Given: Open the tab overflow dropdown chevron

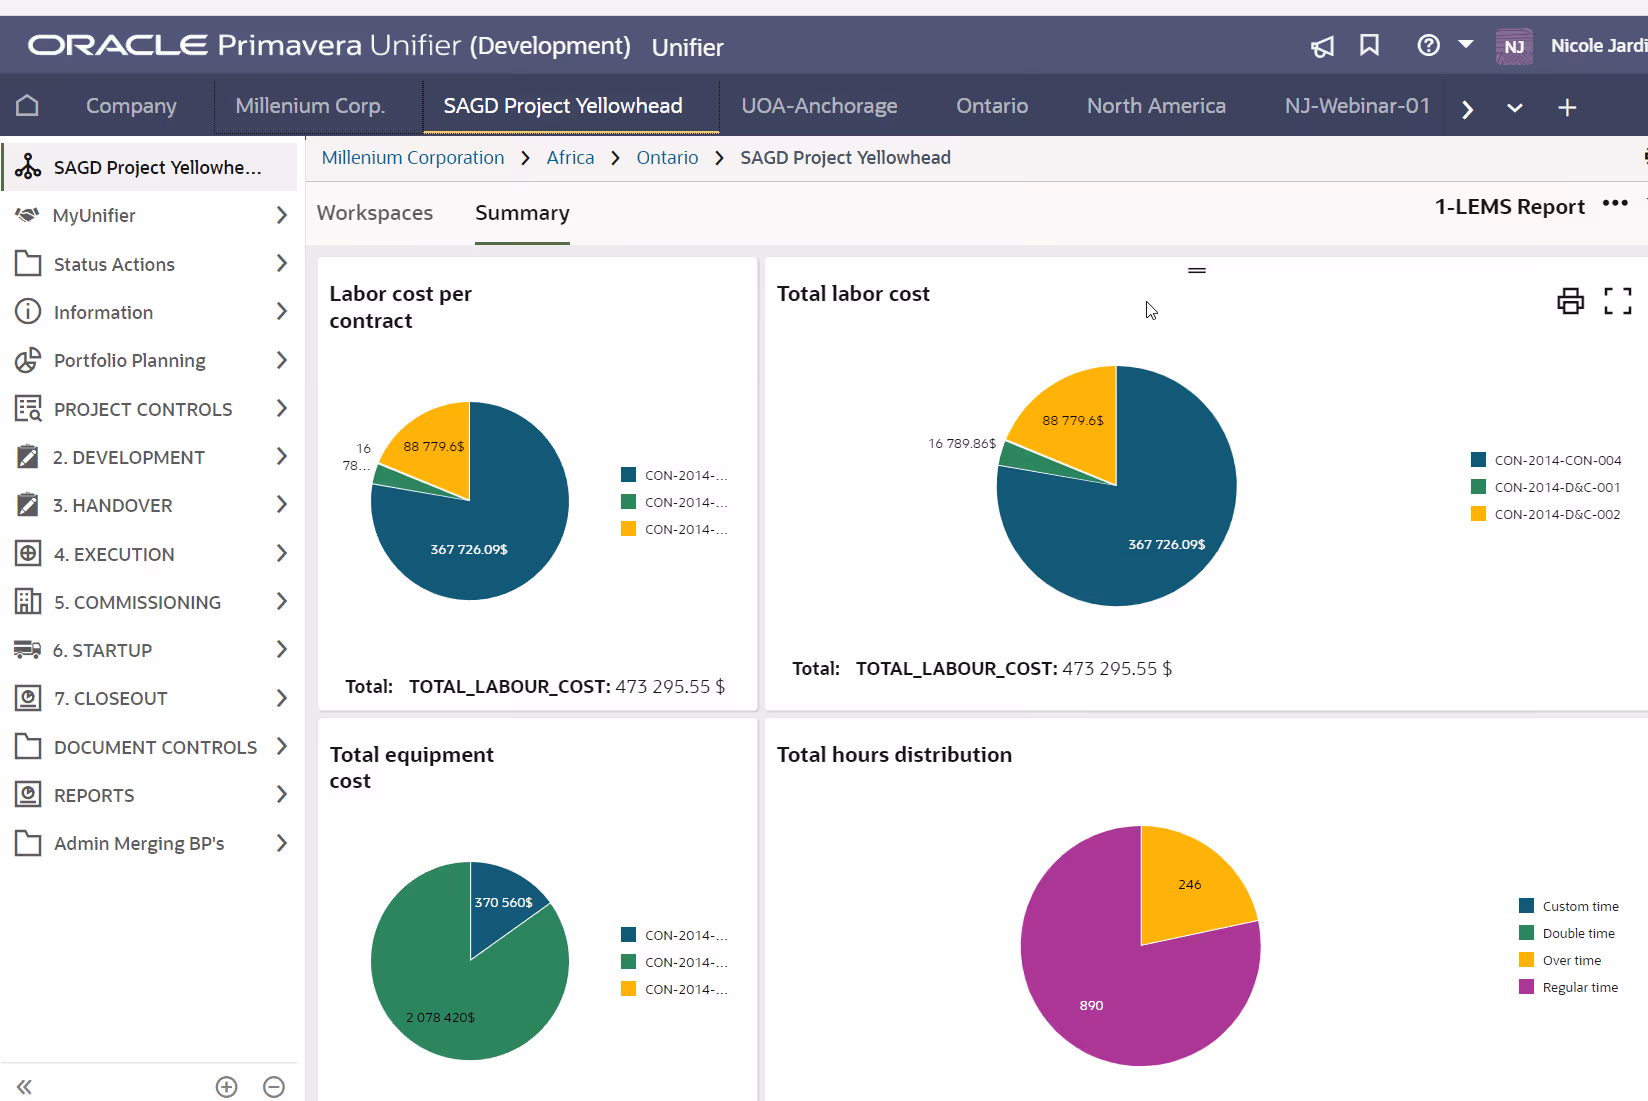Looking at the screenshot, I should pyautogui.click(x=1514, y=107).
